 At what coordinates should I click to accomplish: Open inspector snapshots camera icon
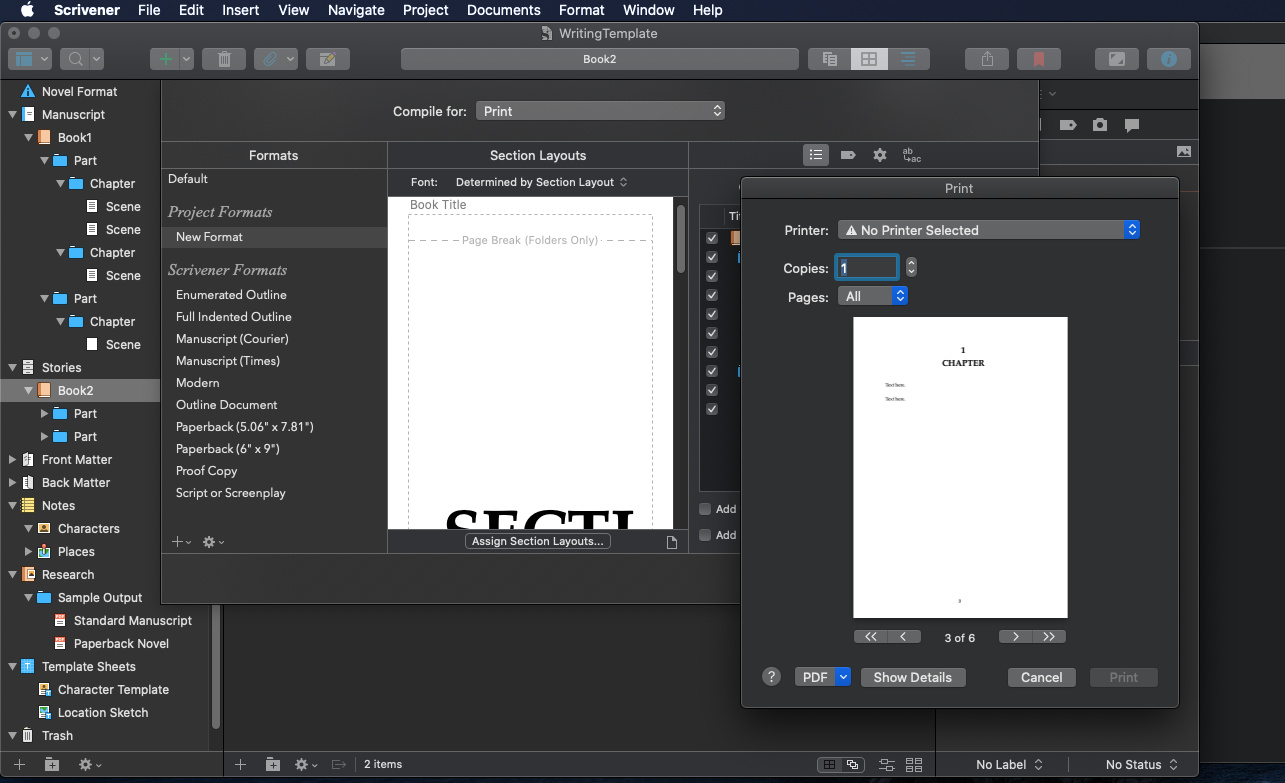pyautogui.click(x=1100, y=125)
